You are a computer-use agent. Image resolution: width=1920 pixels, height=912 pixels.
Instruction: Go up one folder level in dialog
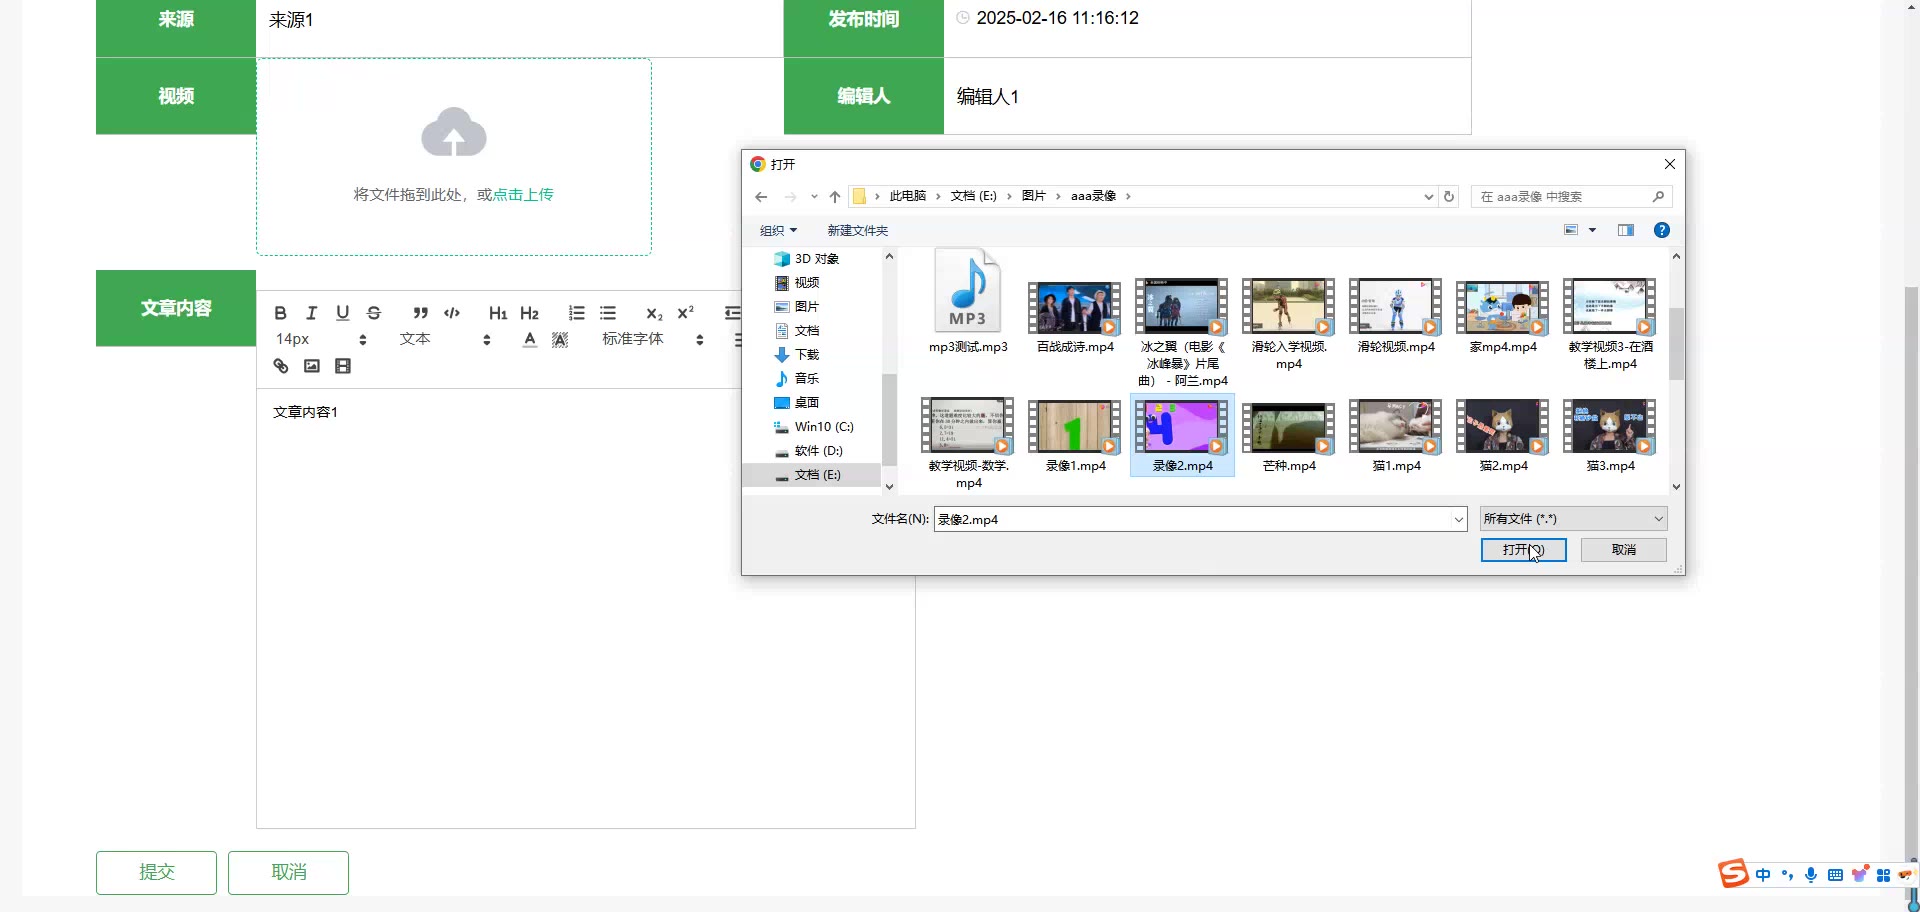835,197
